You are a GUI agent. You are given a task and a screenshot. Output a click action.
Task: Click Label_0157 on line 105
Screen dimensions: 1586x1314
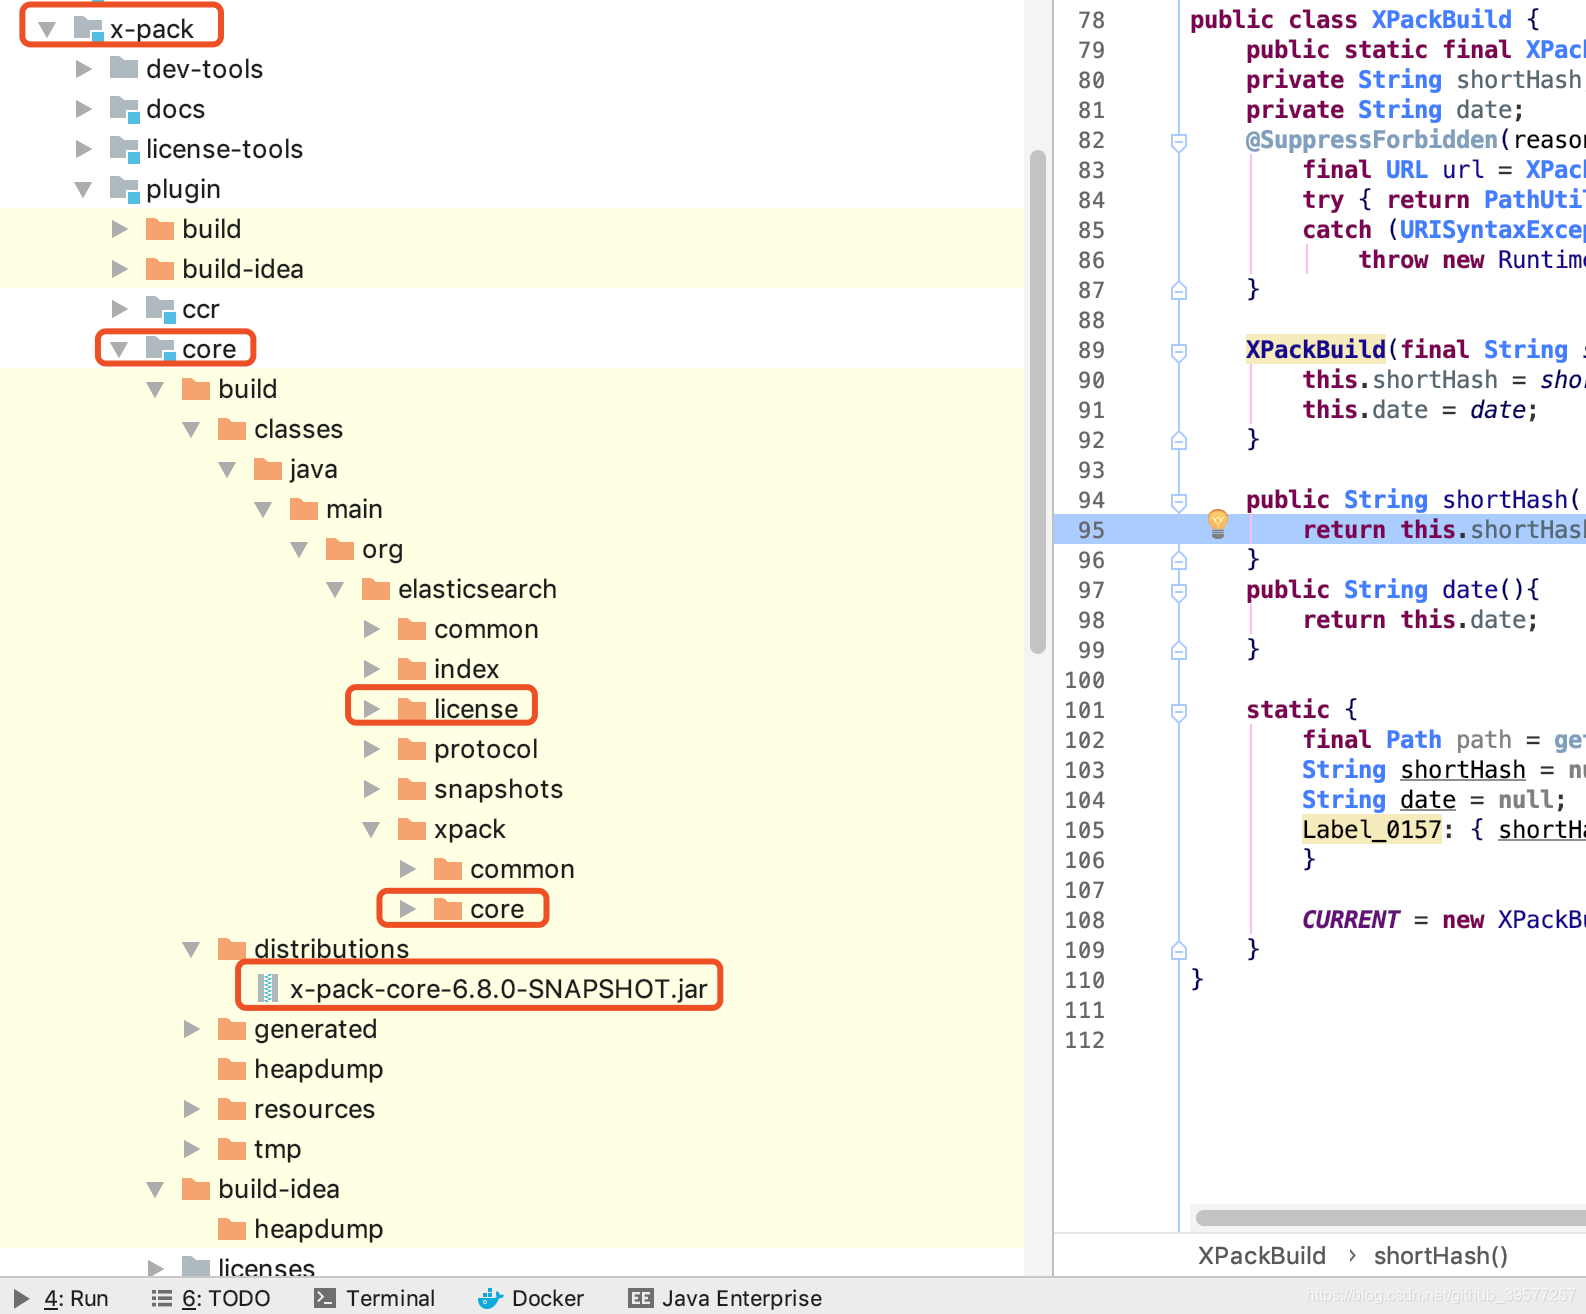tap(1371, 829)
